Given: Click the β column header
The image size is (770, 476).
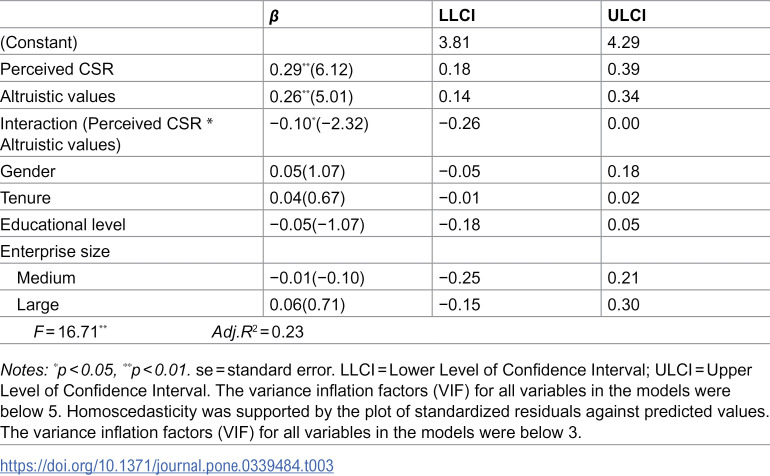Looking at the screenshot, I should (274, 16).
